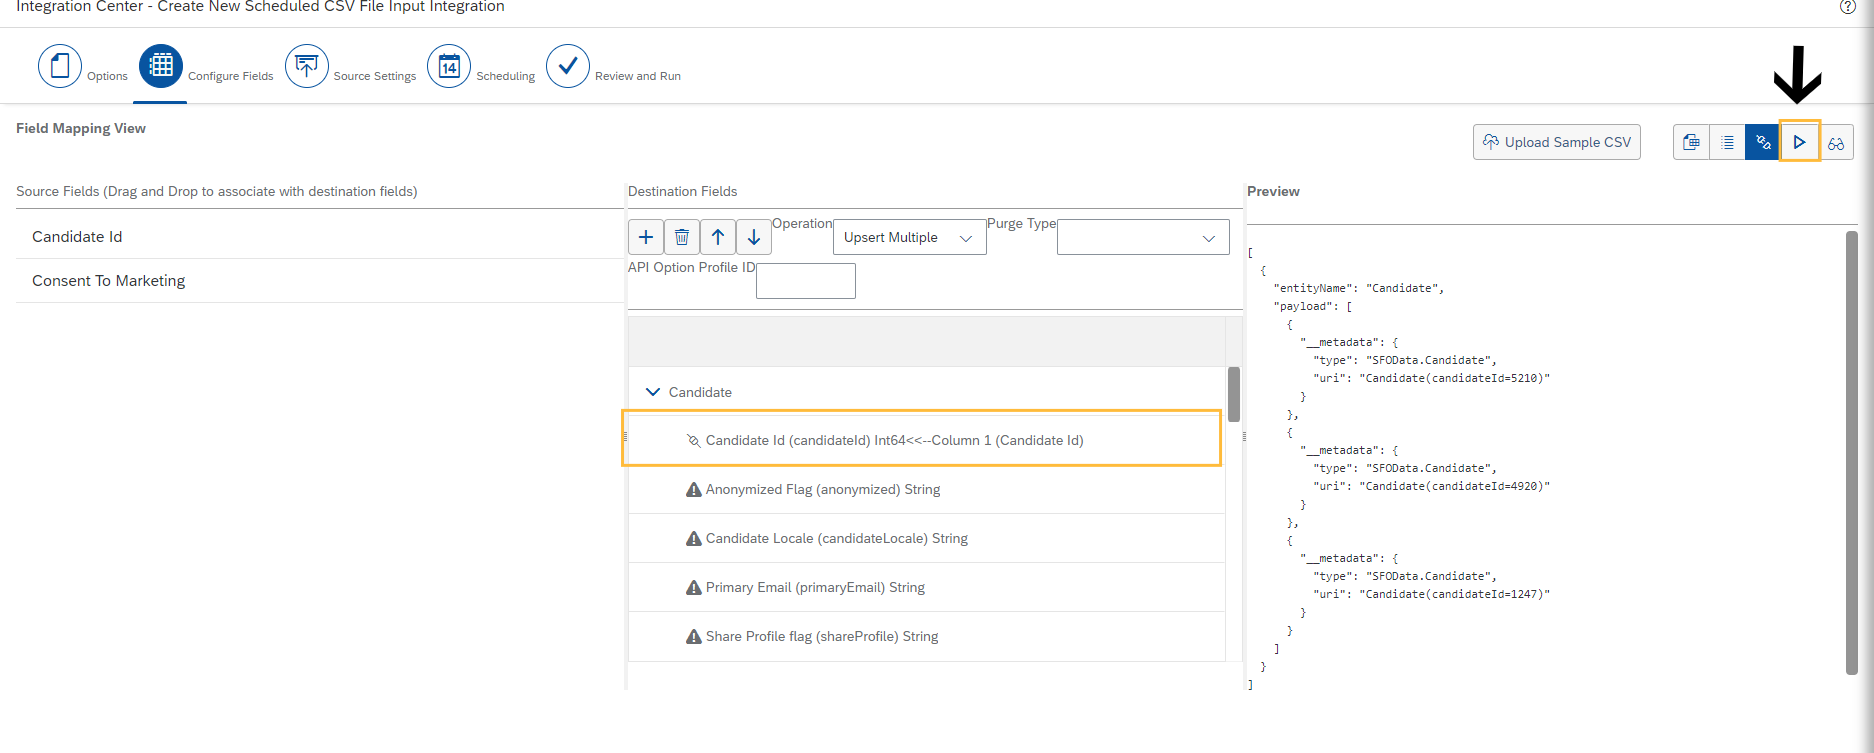Click the binoculars search icon
Viewport: 1874px width, 753px height.
click(x=1836, y=143)
